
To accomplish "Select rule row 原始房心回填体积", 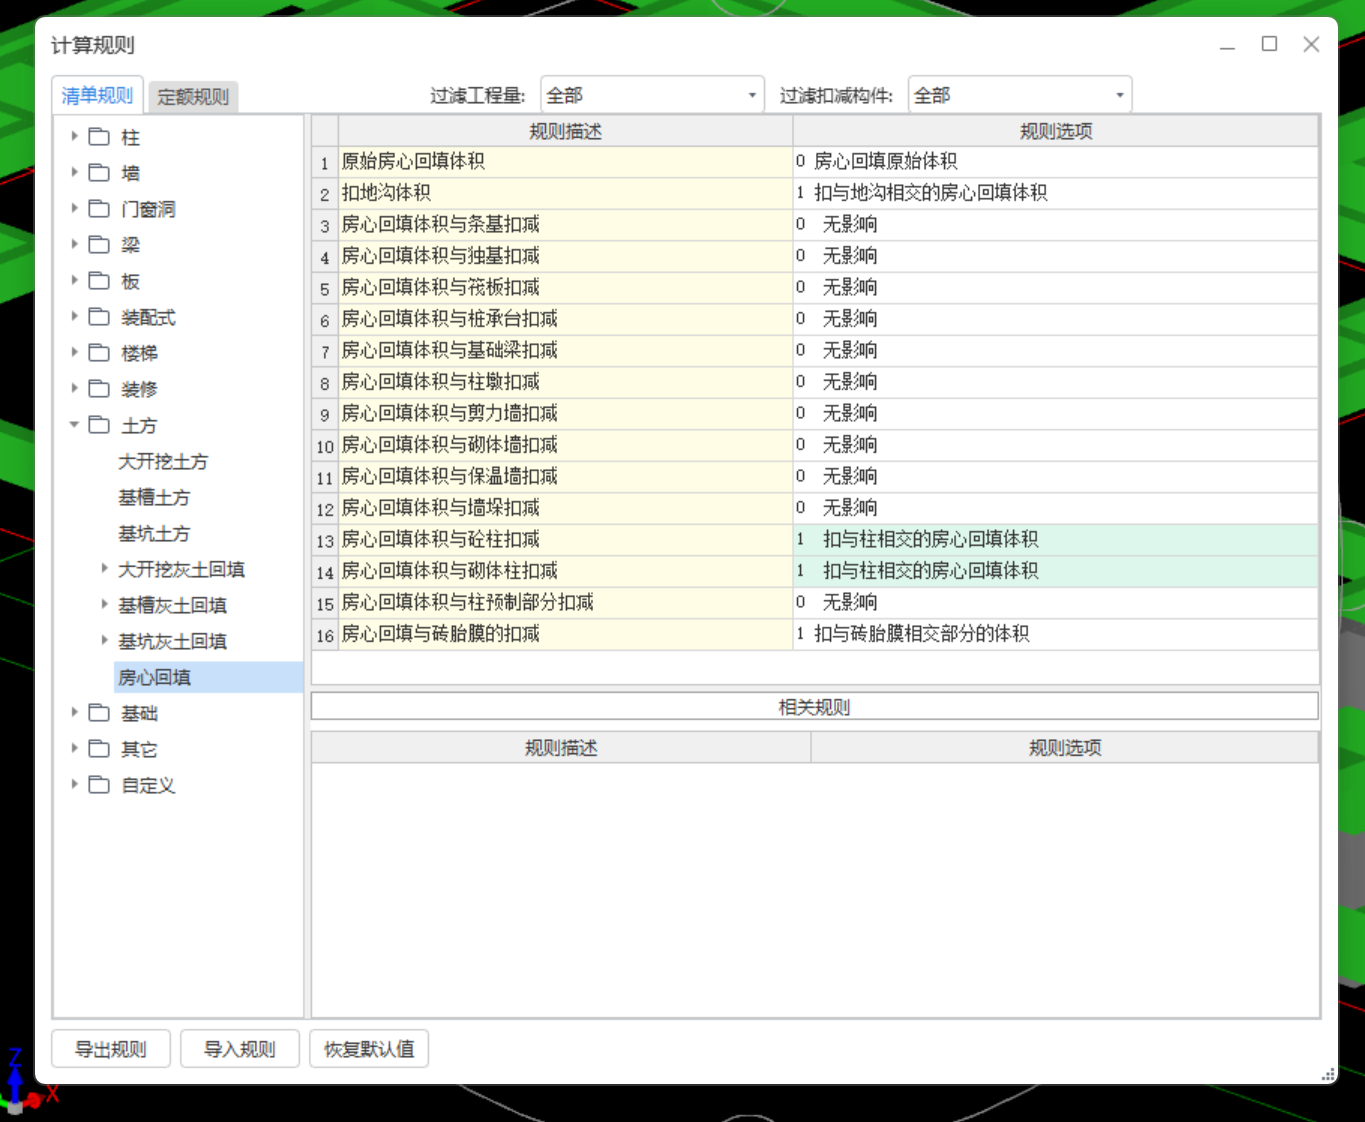I will coord(566,162).
